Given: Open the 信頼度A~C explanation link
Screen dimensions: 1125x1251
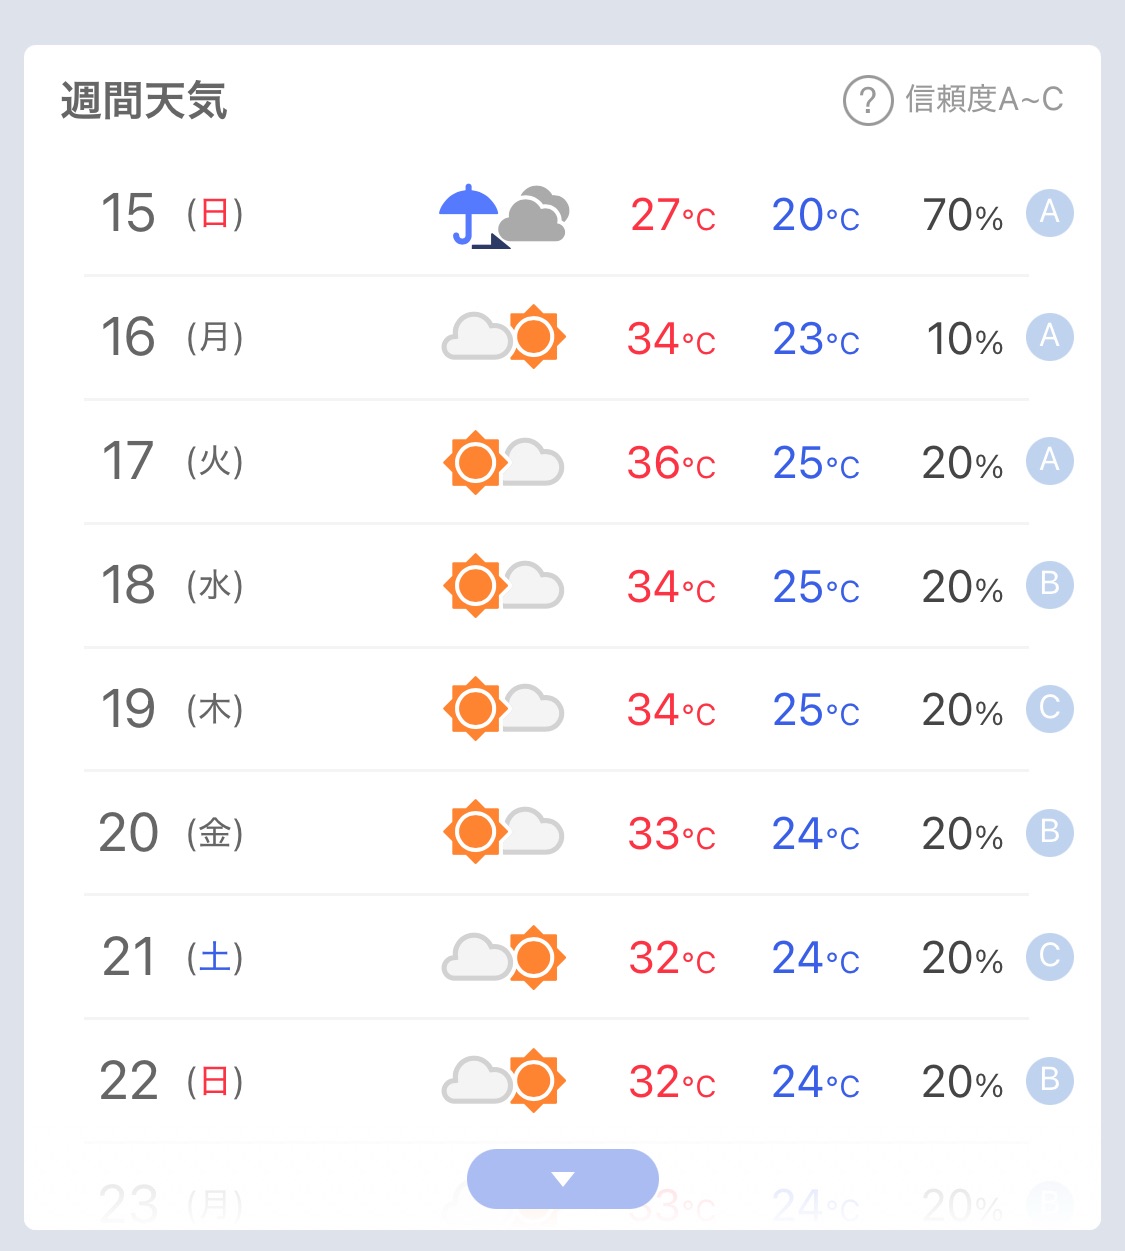Looking at the screenshot, I should click(984, 100).
